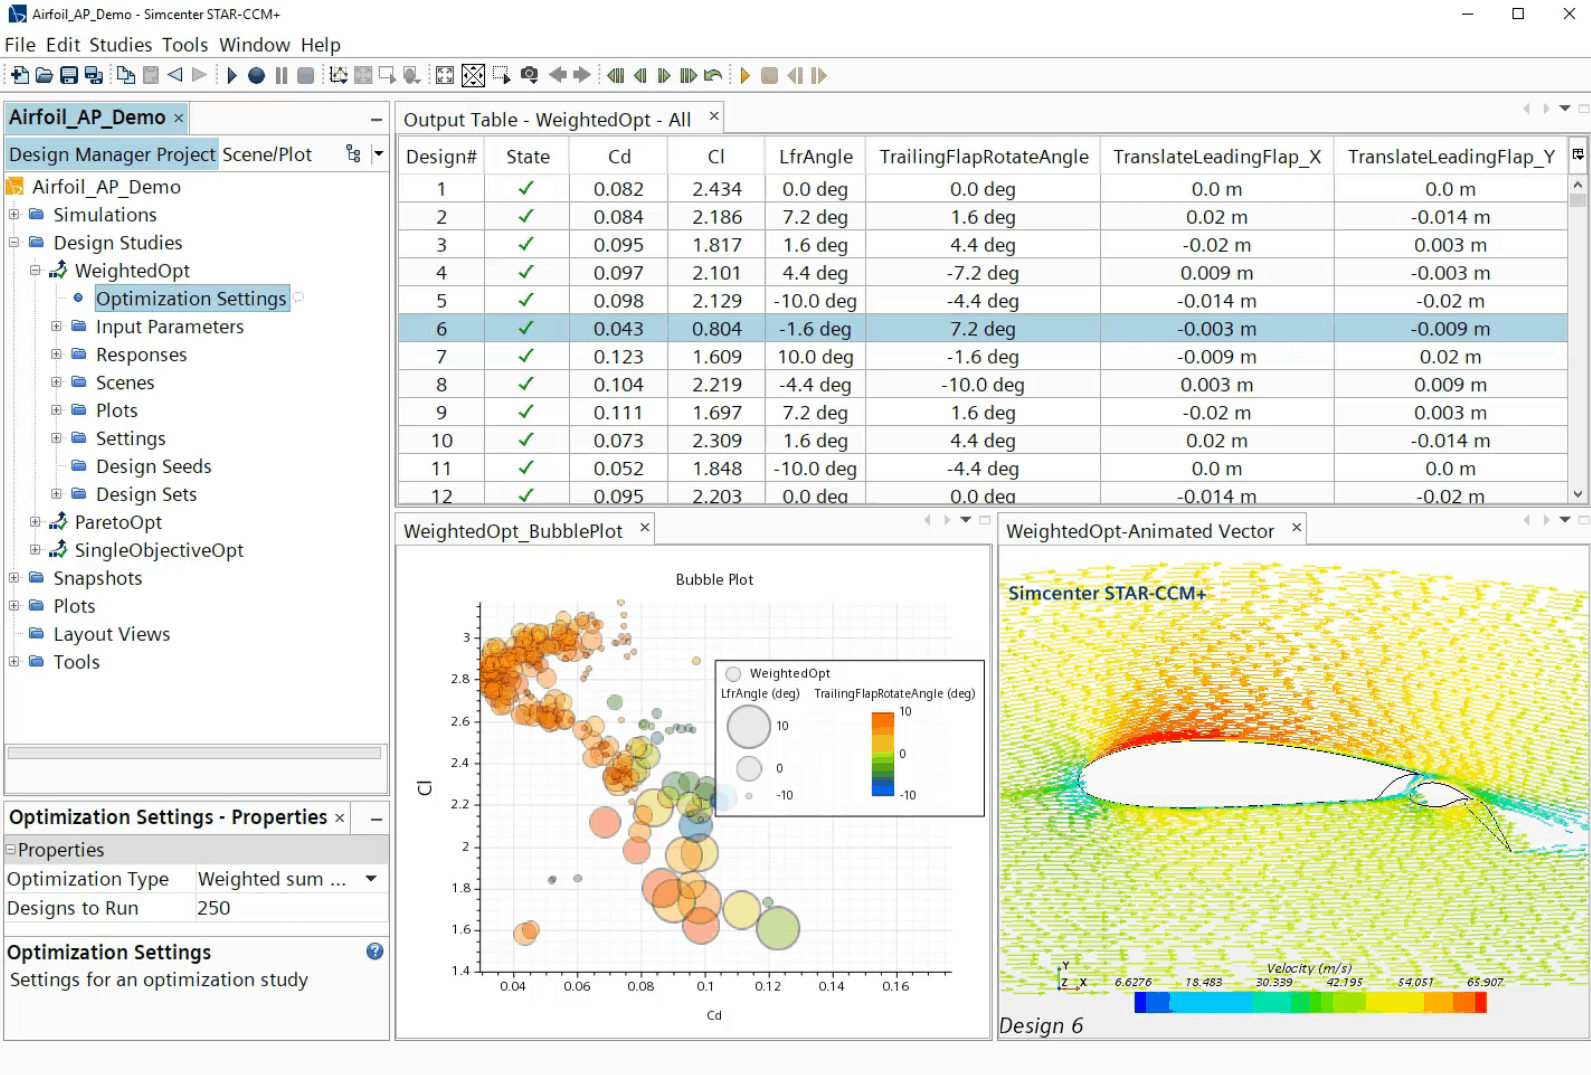1591x1075 pixels.
Task: Switch to the Scene/Plot tab
Action: point(267,154)
